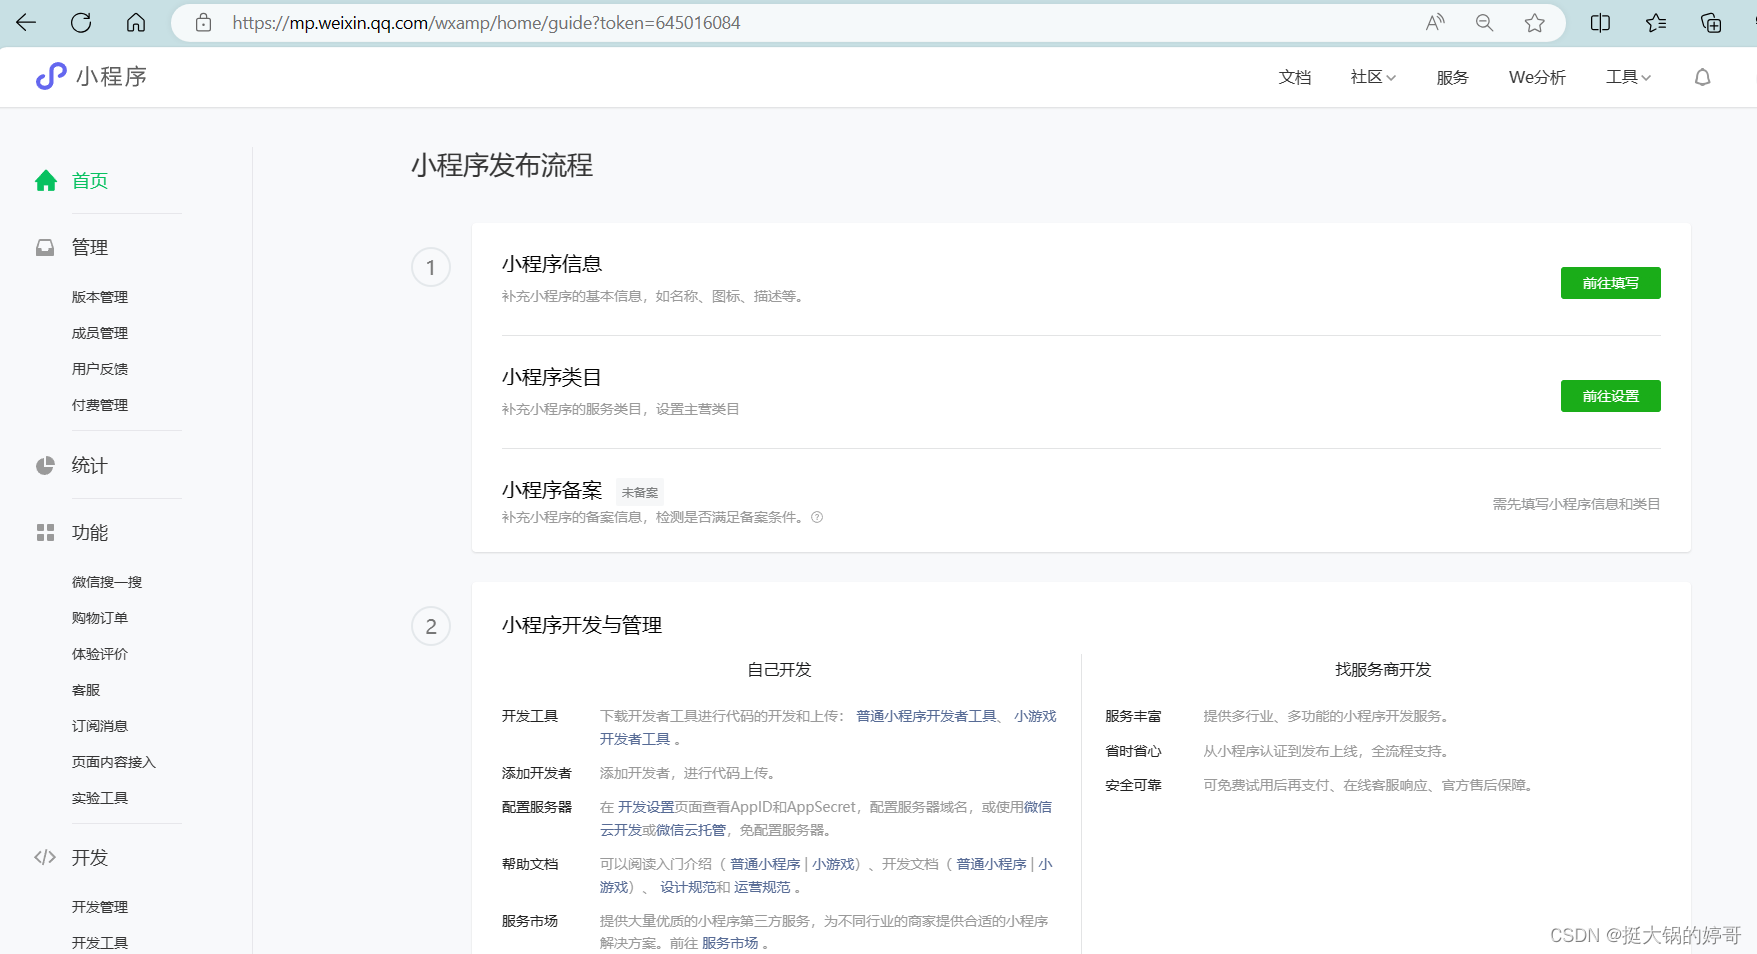
Task: Open 页面内容接入 in sidebar
Action: coord(114,762)
